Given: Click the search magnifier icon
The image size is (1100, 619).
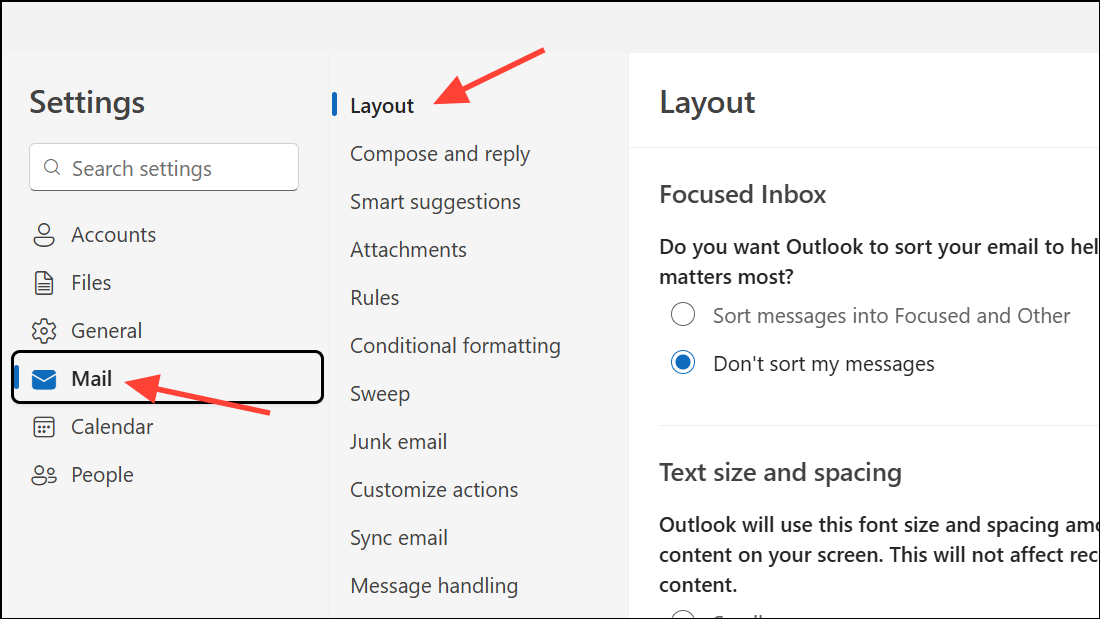Looking at the screenshot, I should (52, 167).
